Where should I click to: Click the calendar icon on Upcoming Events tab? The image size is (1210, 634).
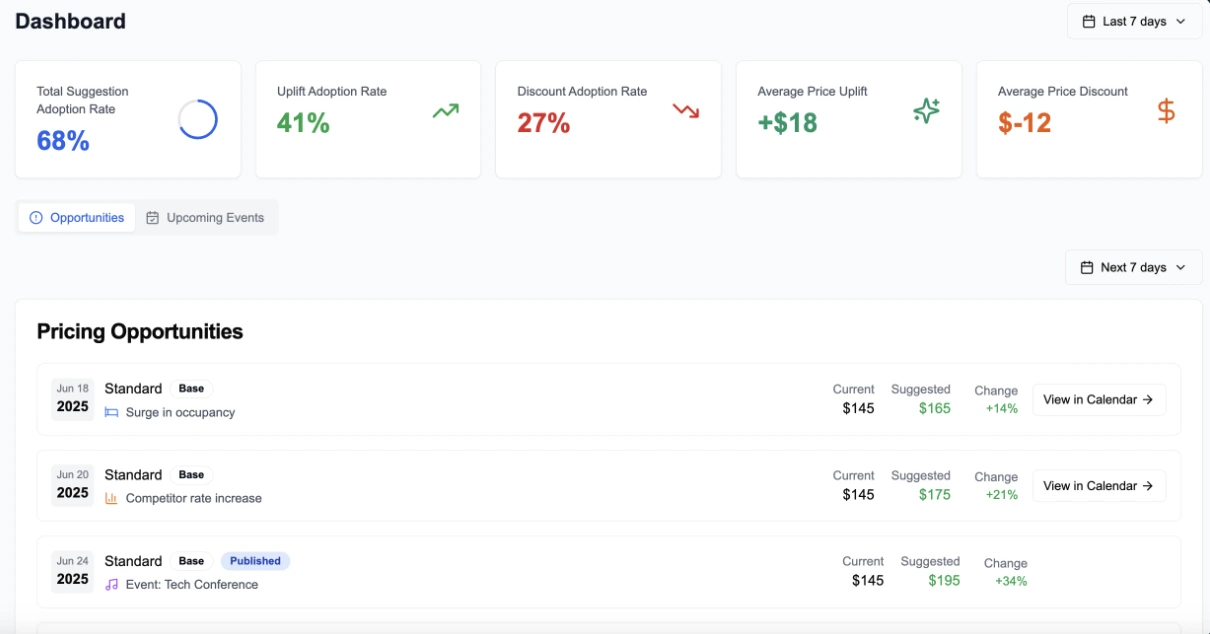(x=153, y=217)
